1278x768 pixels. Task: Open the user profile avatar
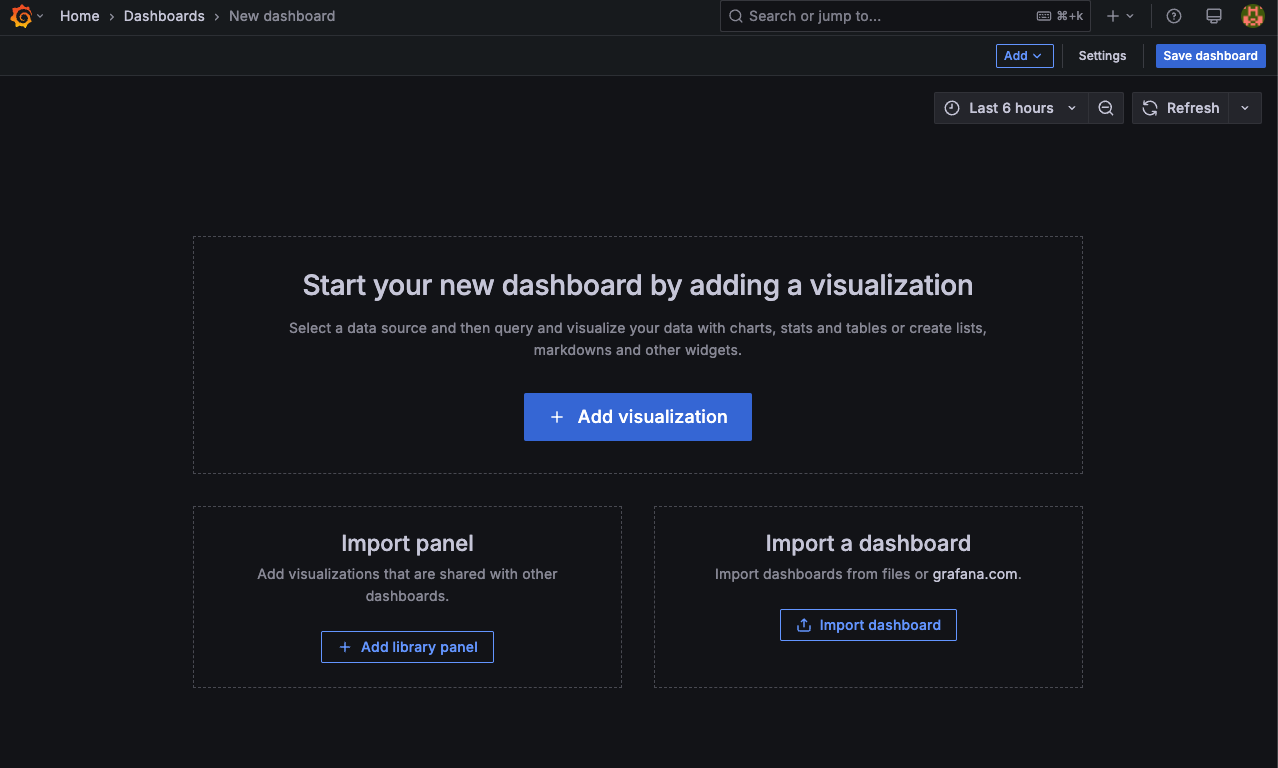pyautogui.click(x=1253, y=16)
